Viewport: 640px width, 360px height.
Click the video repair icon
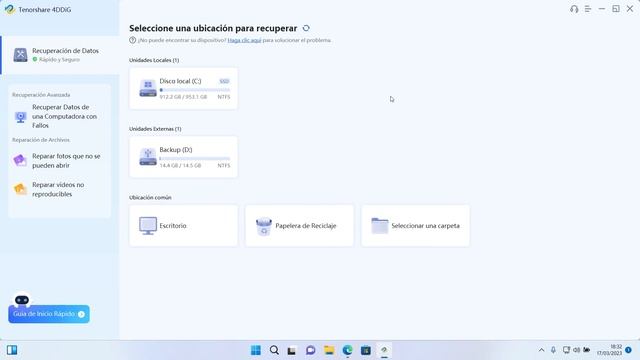[20, 189]
